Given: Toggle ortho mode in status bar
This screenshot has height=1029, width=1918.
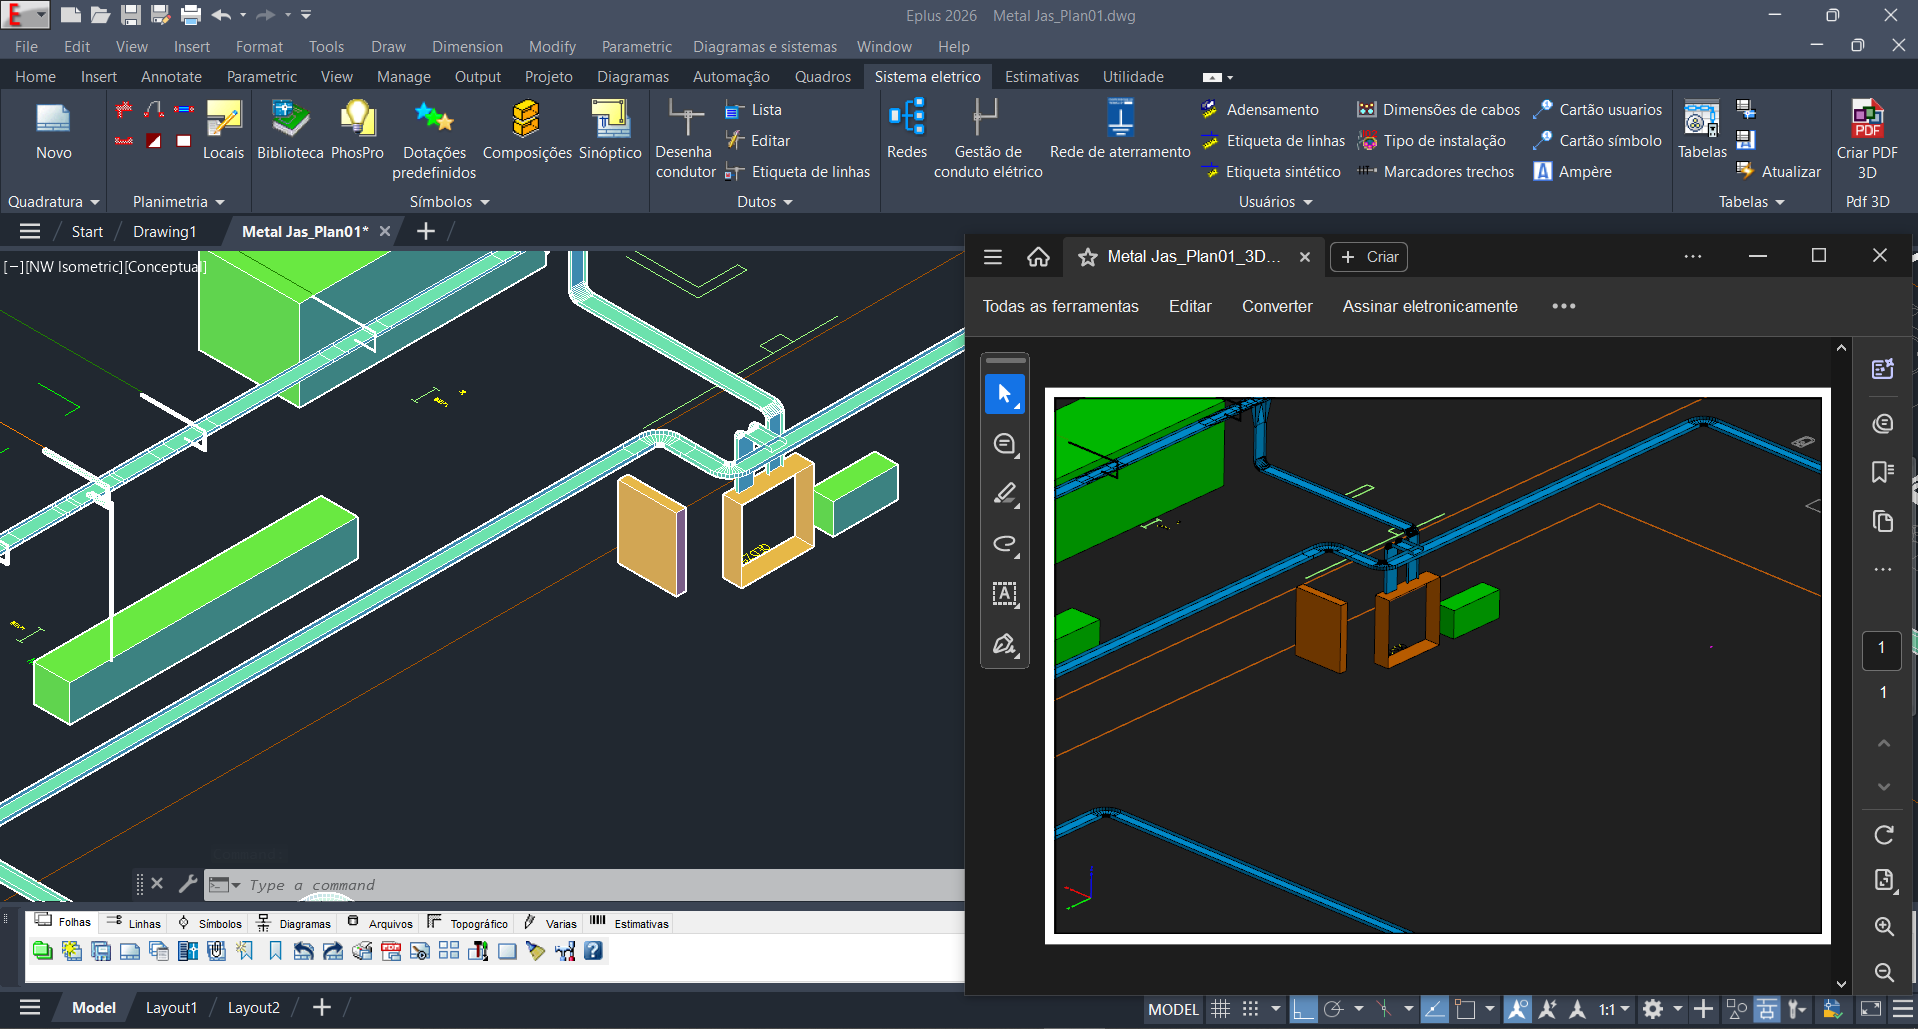Looking at the screenshot, I should [1302, 1009].
